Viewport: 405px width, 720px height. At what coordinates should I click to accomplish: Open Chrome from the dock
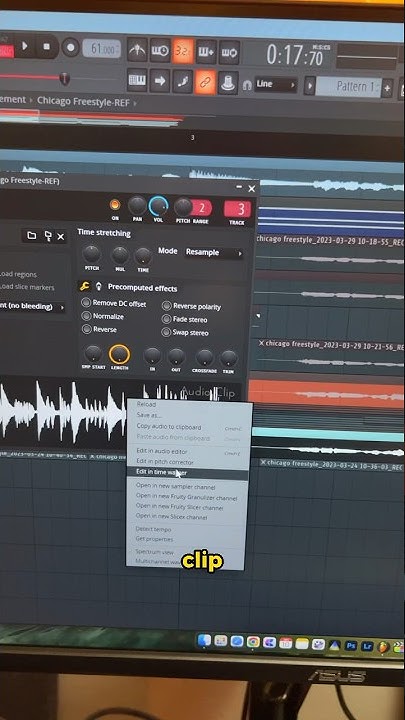(253, 642)
